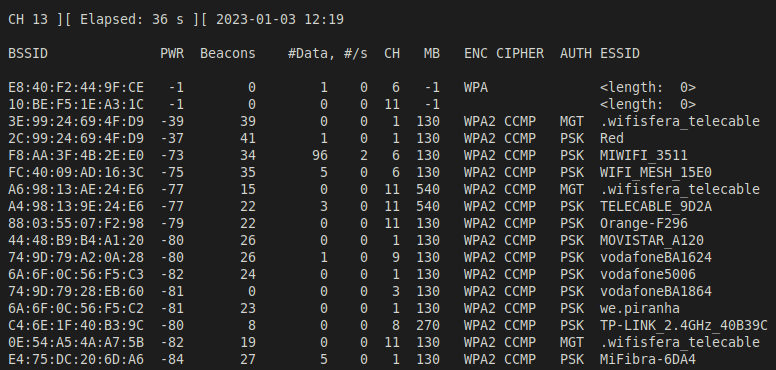Click the ESSID MOVISTAR_A120
Screen dimensions: 776x370
(652, 240)
